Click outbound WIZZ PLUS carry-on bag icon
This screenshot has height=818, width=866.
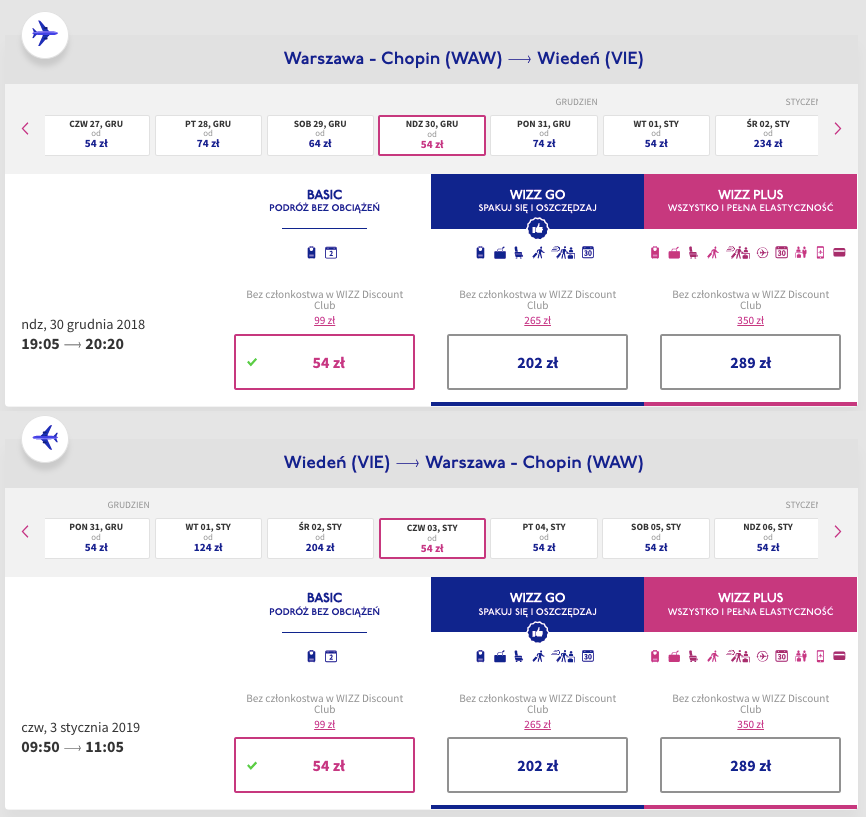pos(655,252)
